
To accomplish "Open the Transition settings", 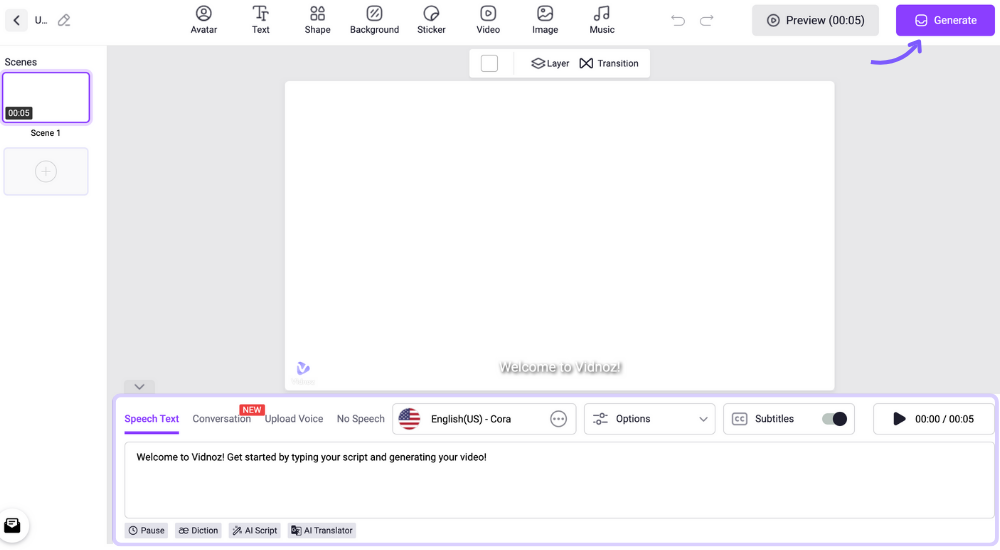I will (x=608, y=63).
